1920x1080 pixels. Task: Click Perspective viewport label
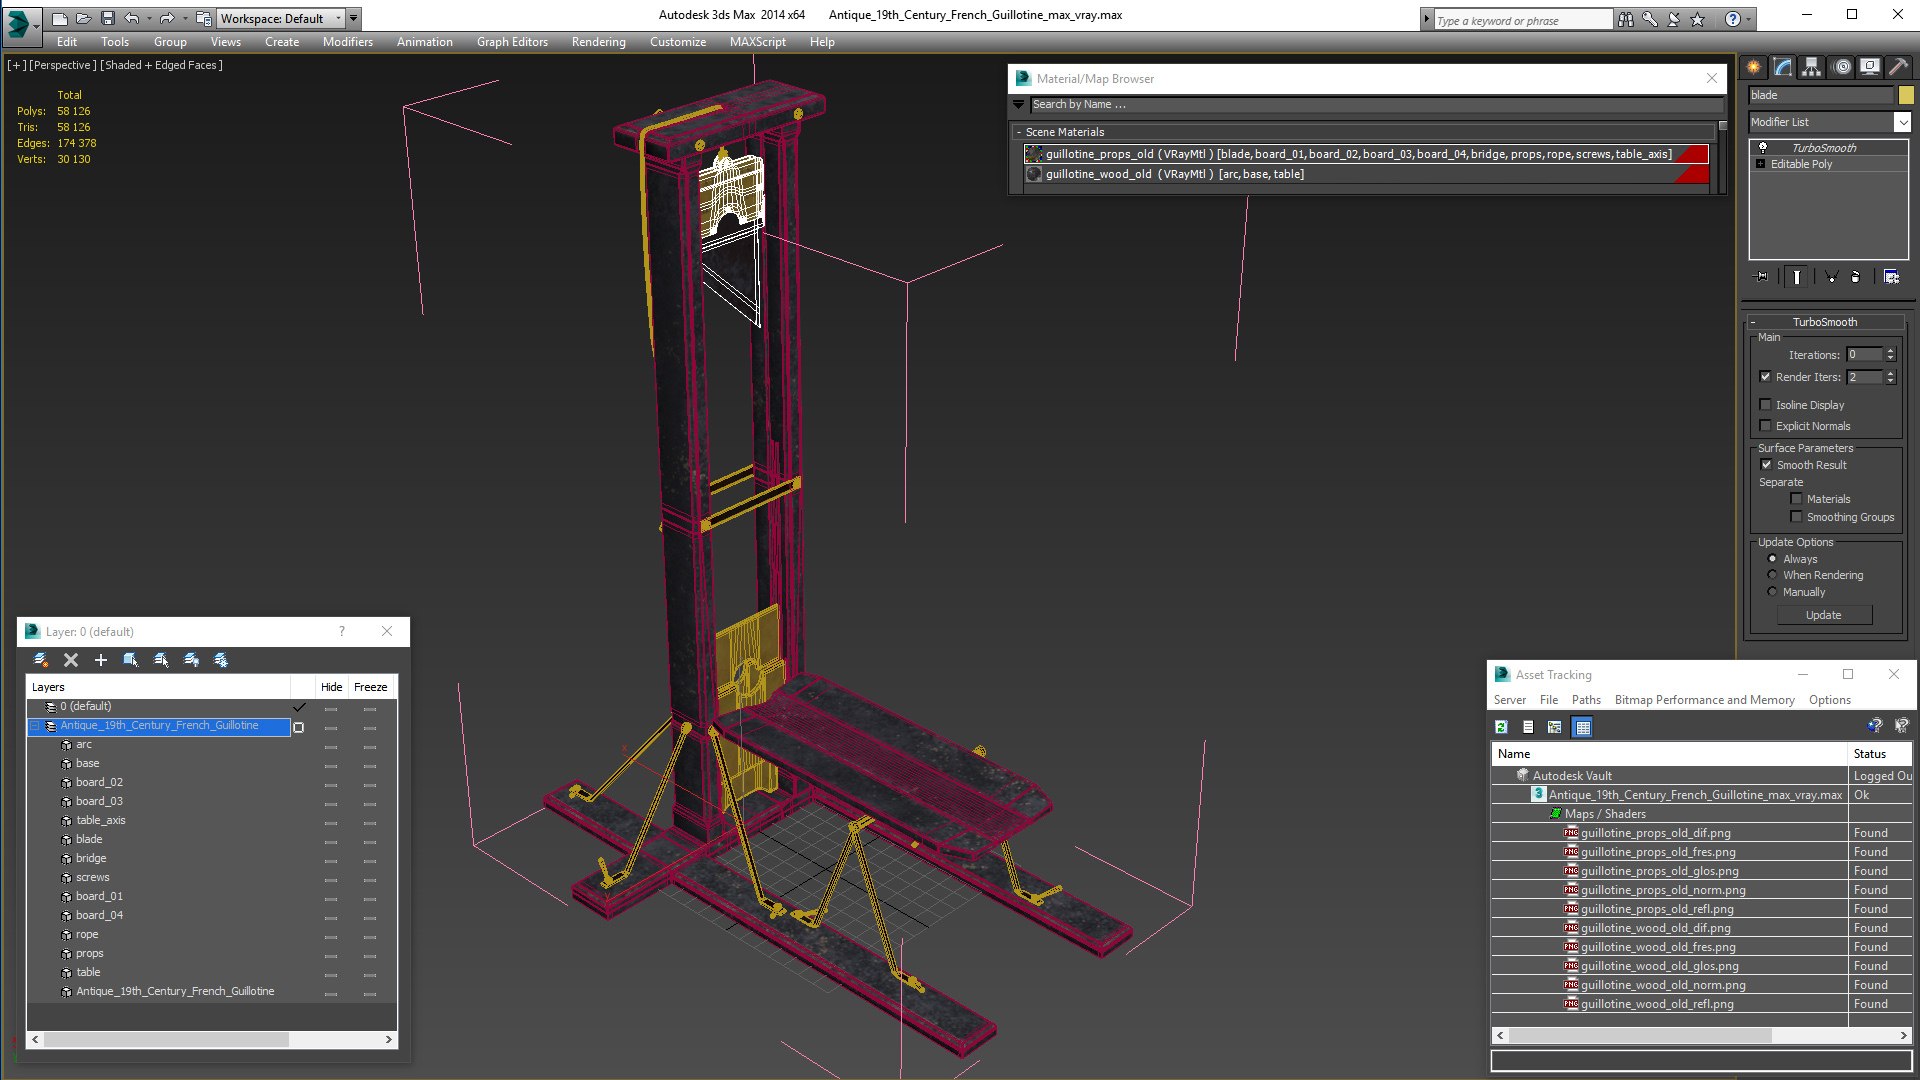tap(63, 65)
